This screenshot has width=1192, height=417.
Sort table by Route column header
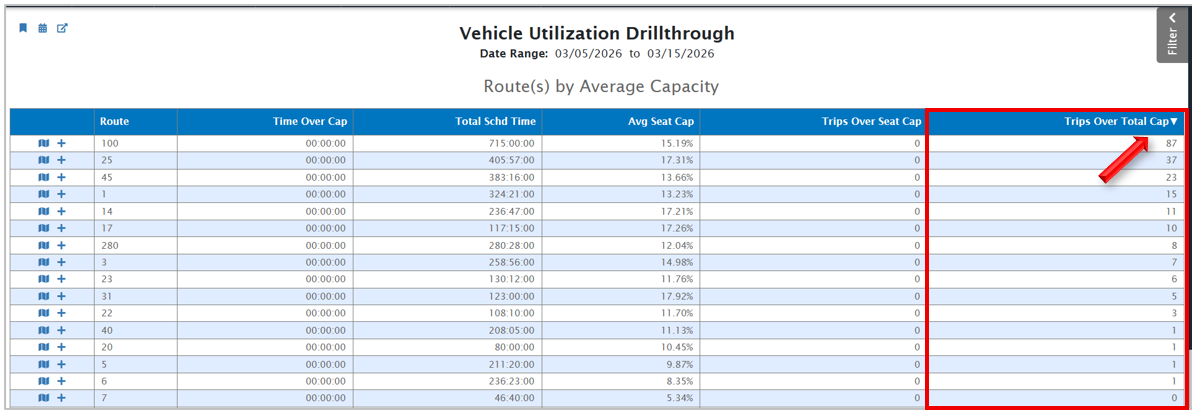(114, 122)
